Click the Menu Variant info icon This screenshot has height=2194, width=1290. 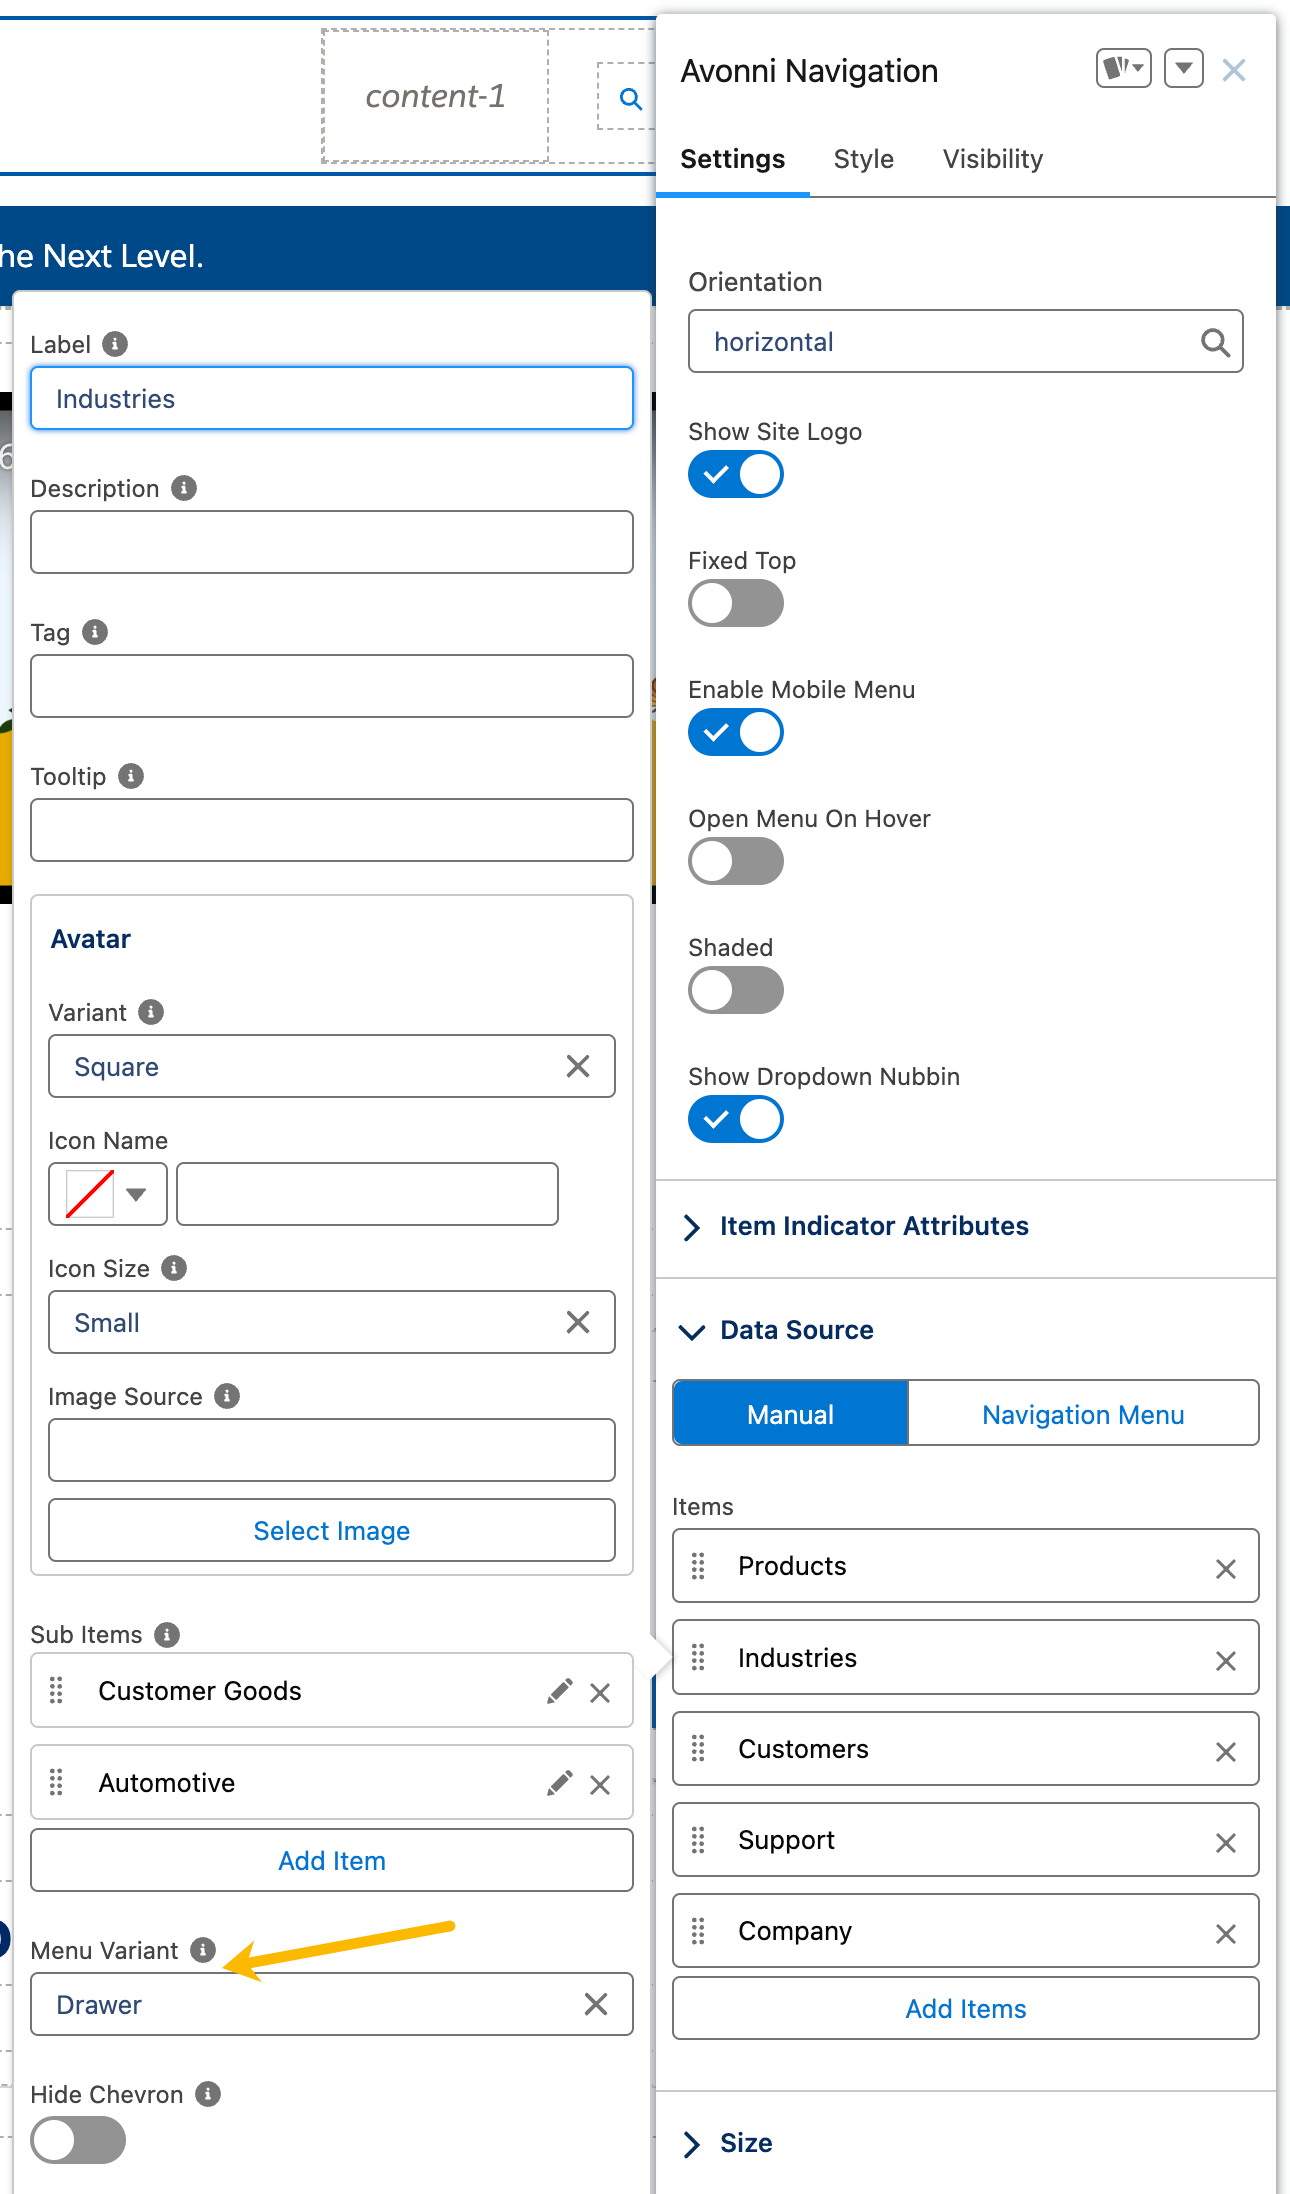(203, 1950)
